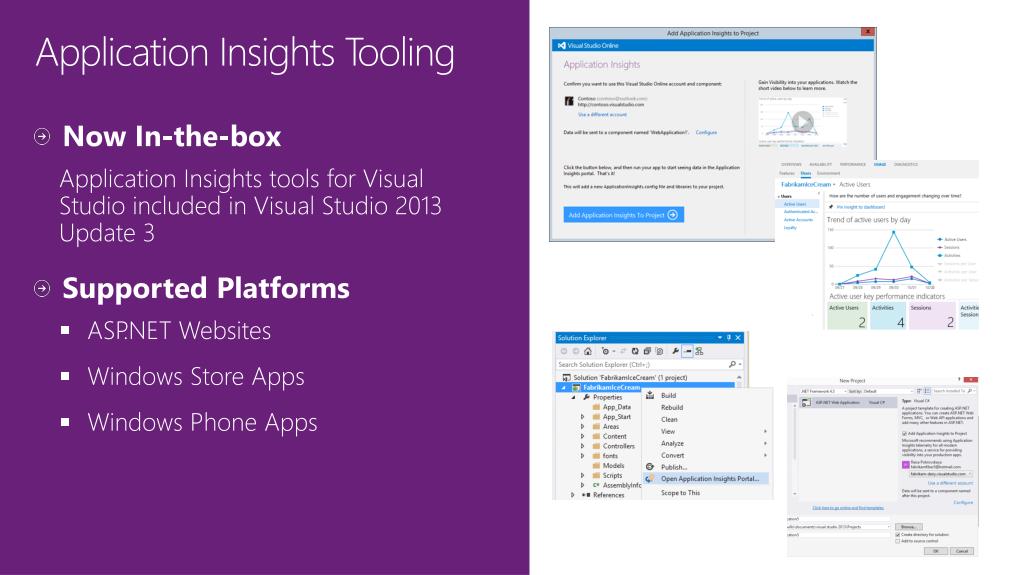Click the Active Users green KPI tile
This screenshot has width=1023, height=575.
click(x=847, y=315)
